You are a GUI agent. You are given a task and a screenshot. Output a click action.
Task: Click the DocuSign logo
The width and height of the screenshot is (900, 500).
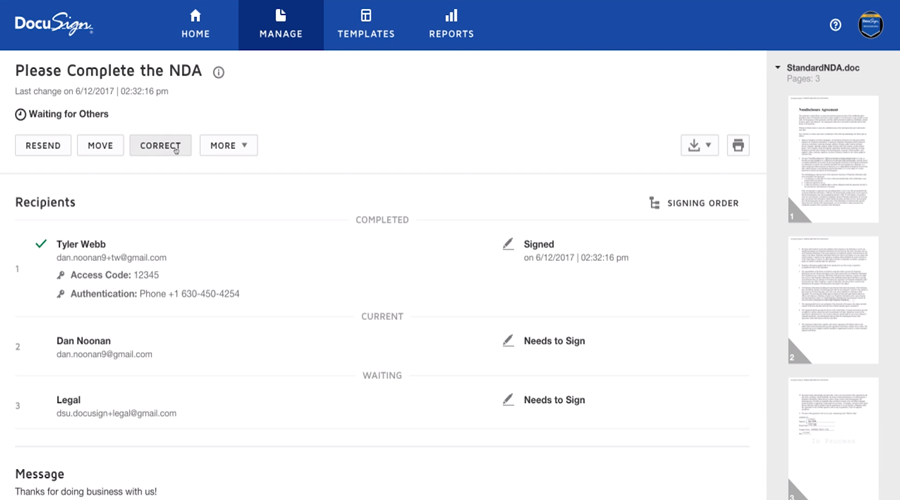pyautogui.click(x=55, y=24)
